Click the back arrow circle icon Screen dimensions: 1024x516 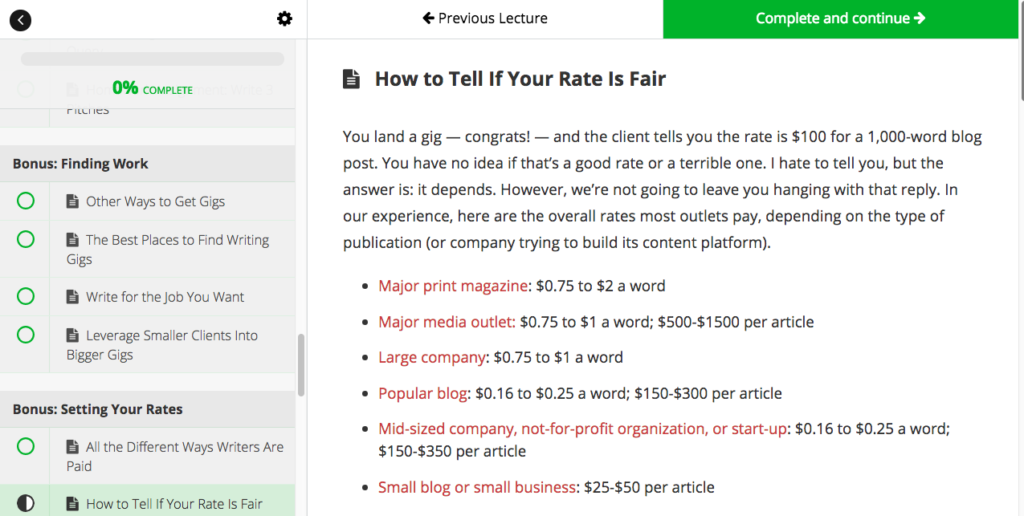[20, 20]
